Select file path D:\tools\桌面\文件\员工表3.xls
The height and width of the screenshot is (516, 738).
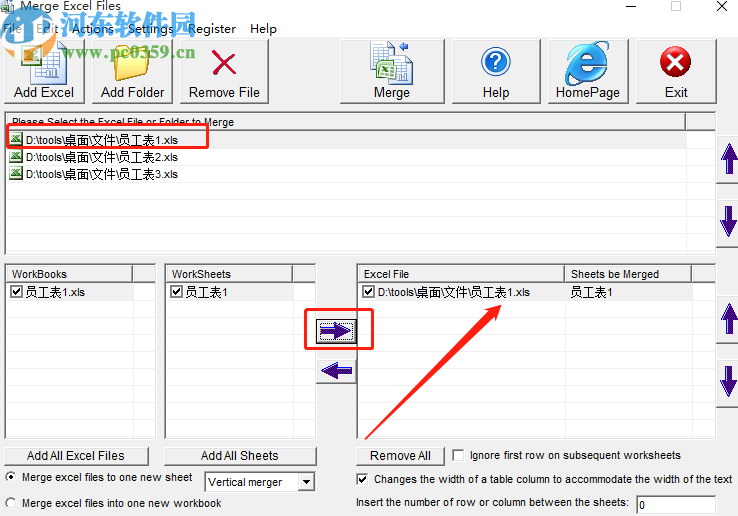click(x=102, y=174)
